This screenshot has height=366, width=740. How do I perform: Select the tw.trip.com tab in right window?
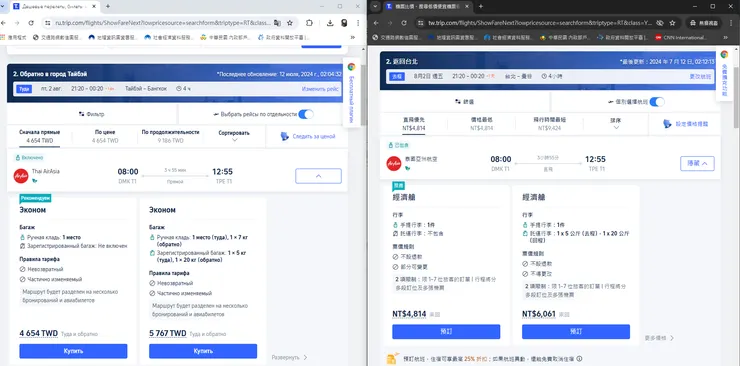pos(428,6)
